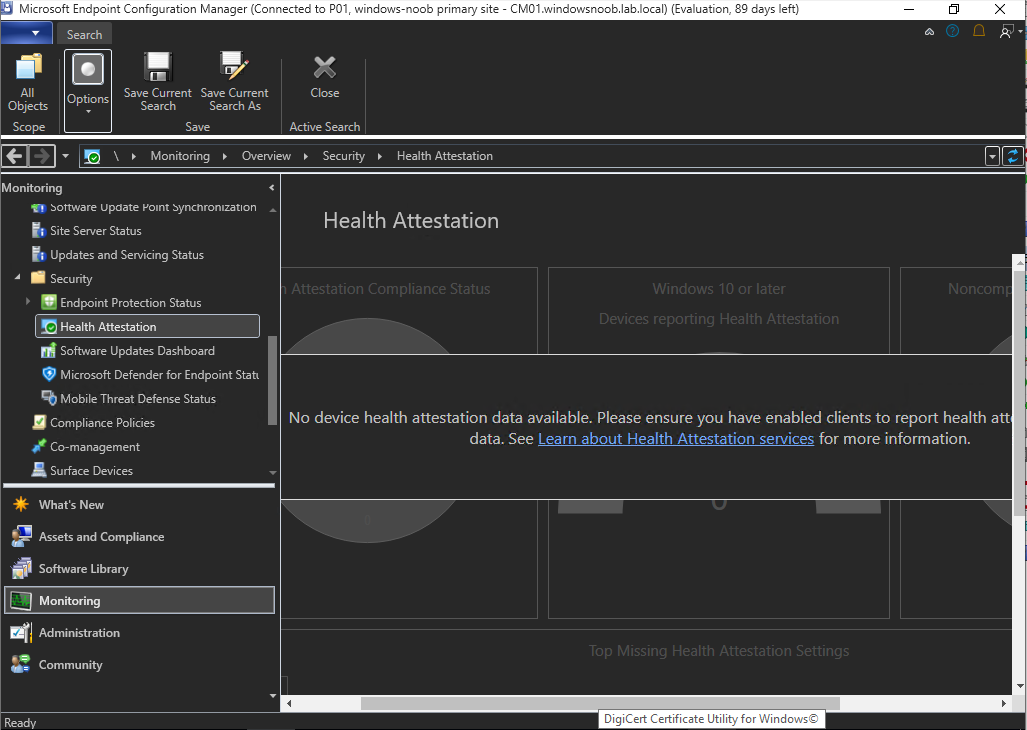Select Software Update Point Synchronization node
The width and height of the screenshot is (1027, 730).
coord(153,207)
